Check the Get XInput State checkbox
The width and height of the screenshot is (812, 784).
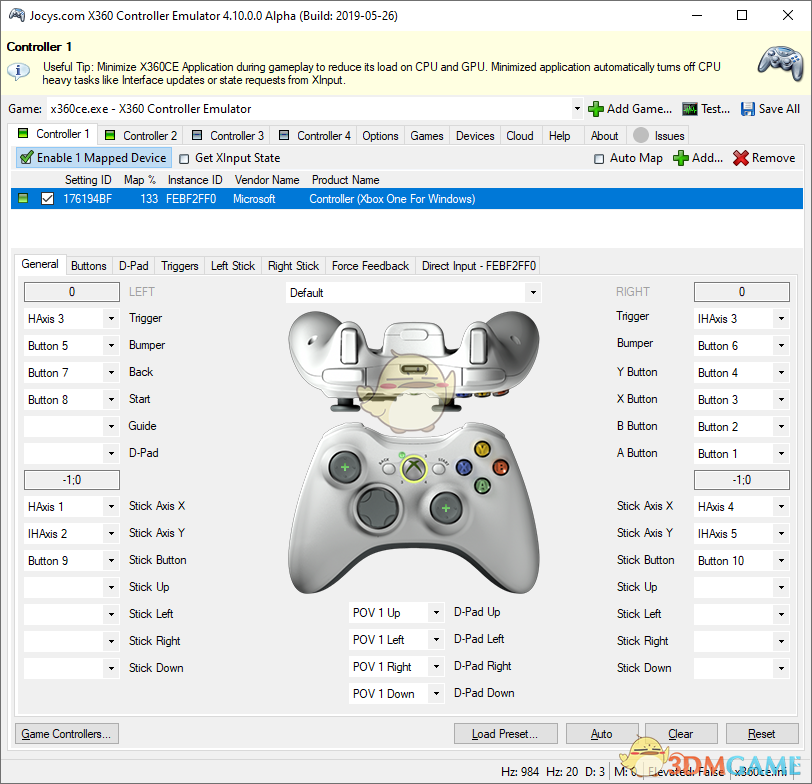[x=184, y=158]
